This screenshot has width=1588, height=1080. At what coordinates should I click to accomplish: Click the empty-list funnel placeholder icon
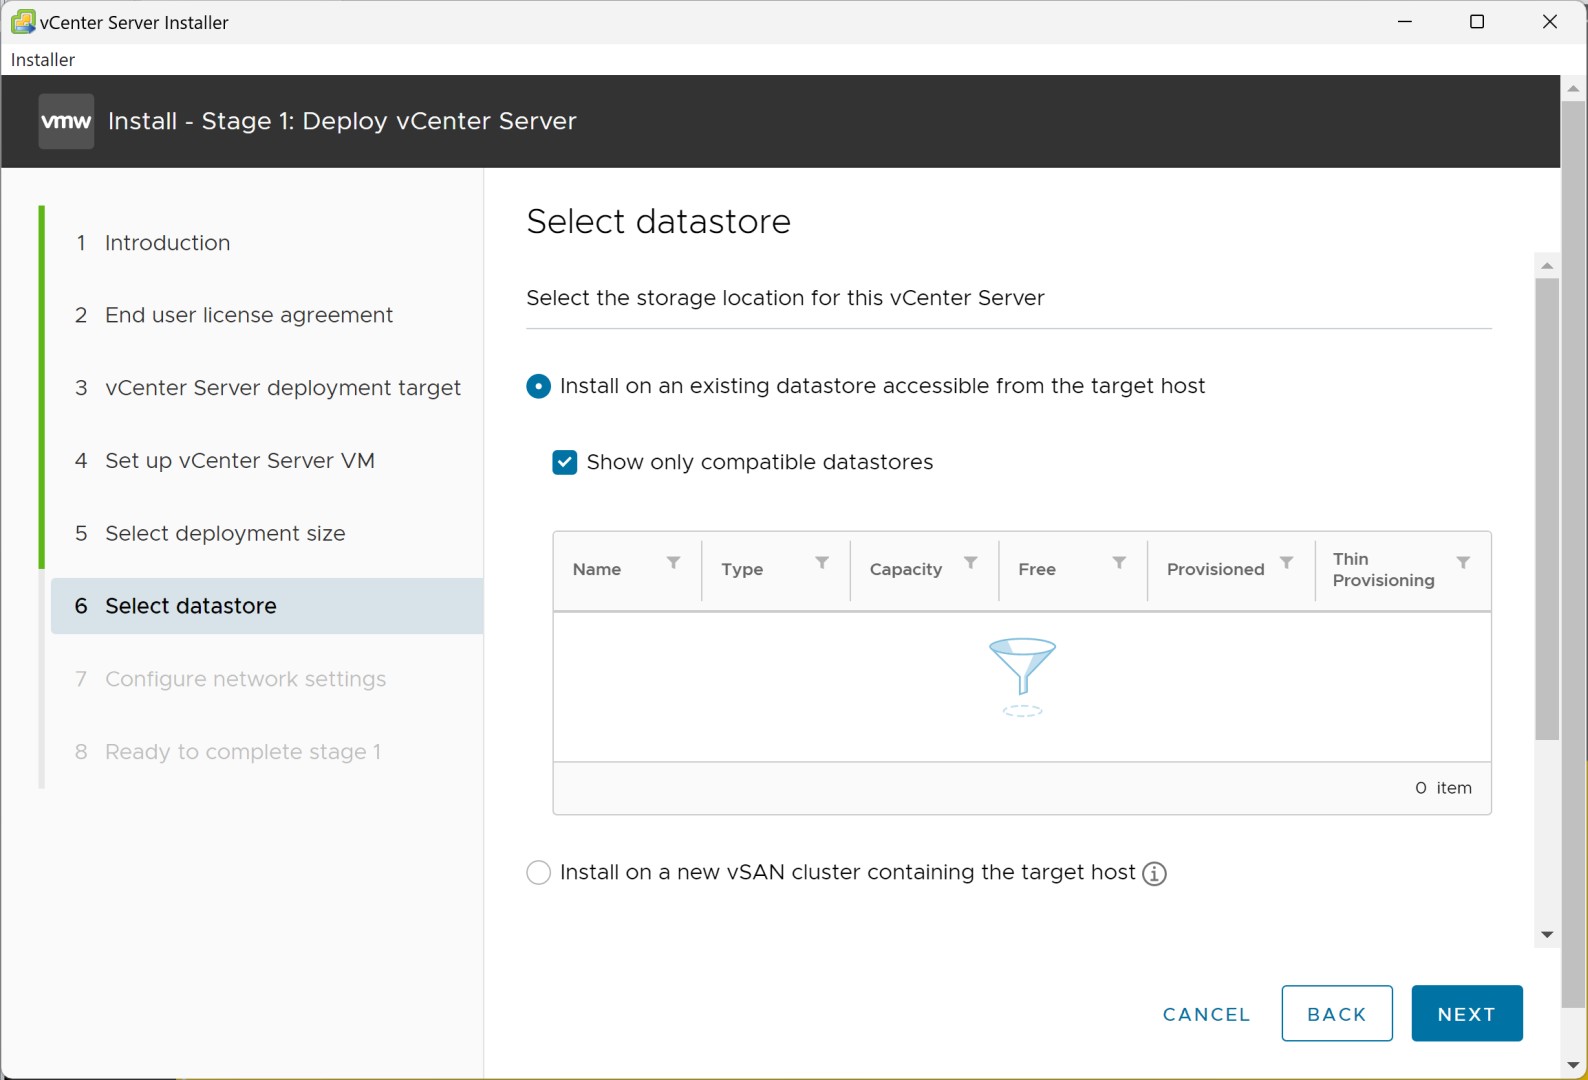[1022, 677]
